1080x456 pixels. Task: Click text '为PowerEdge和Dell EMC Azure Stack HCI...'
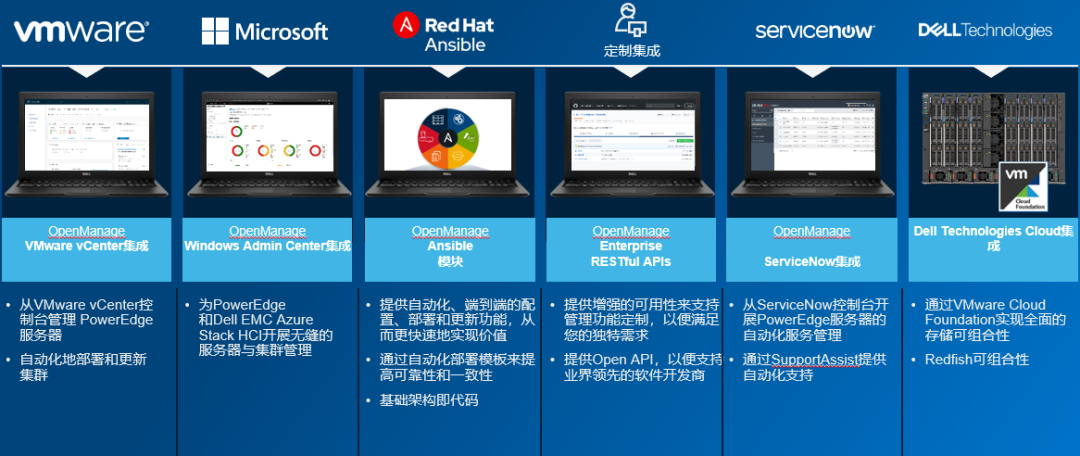pos(266,328)
